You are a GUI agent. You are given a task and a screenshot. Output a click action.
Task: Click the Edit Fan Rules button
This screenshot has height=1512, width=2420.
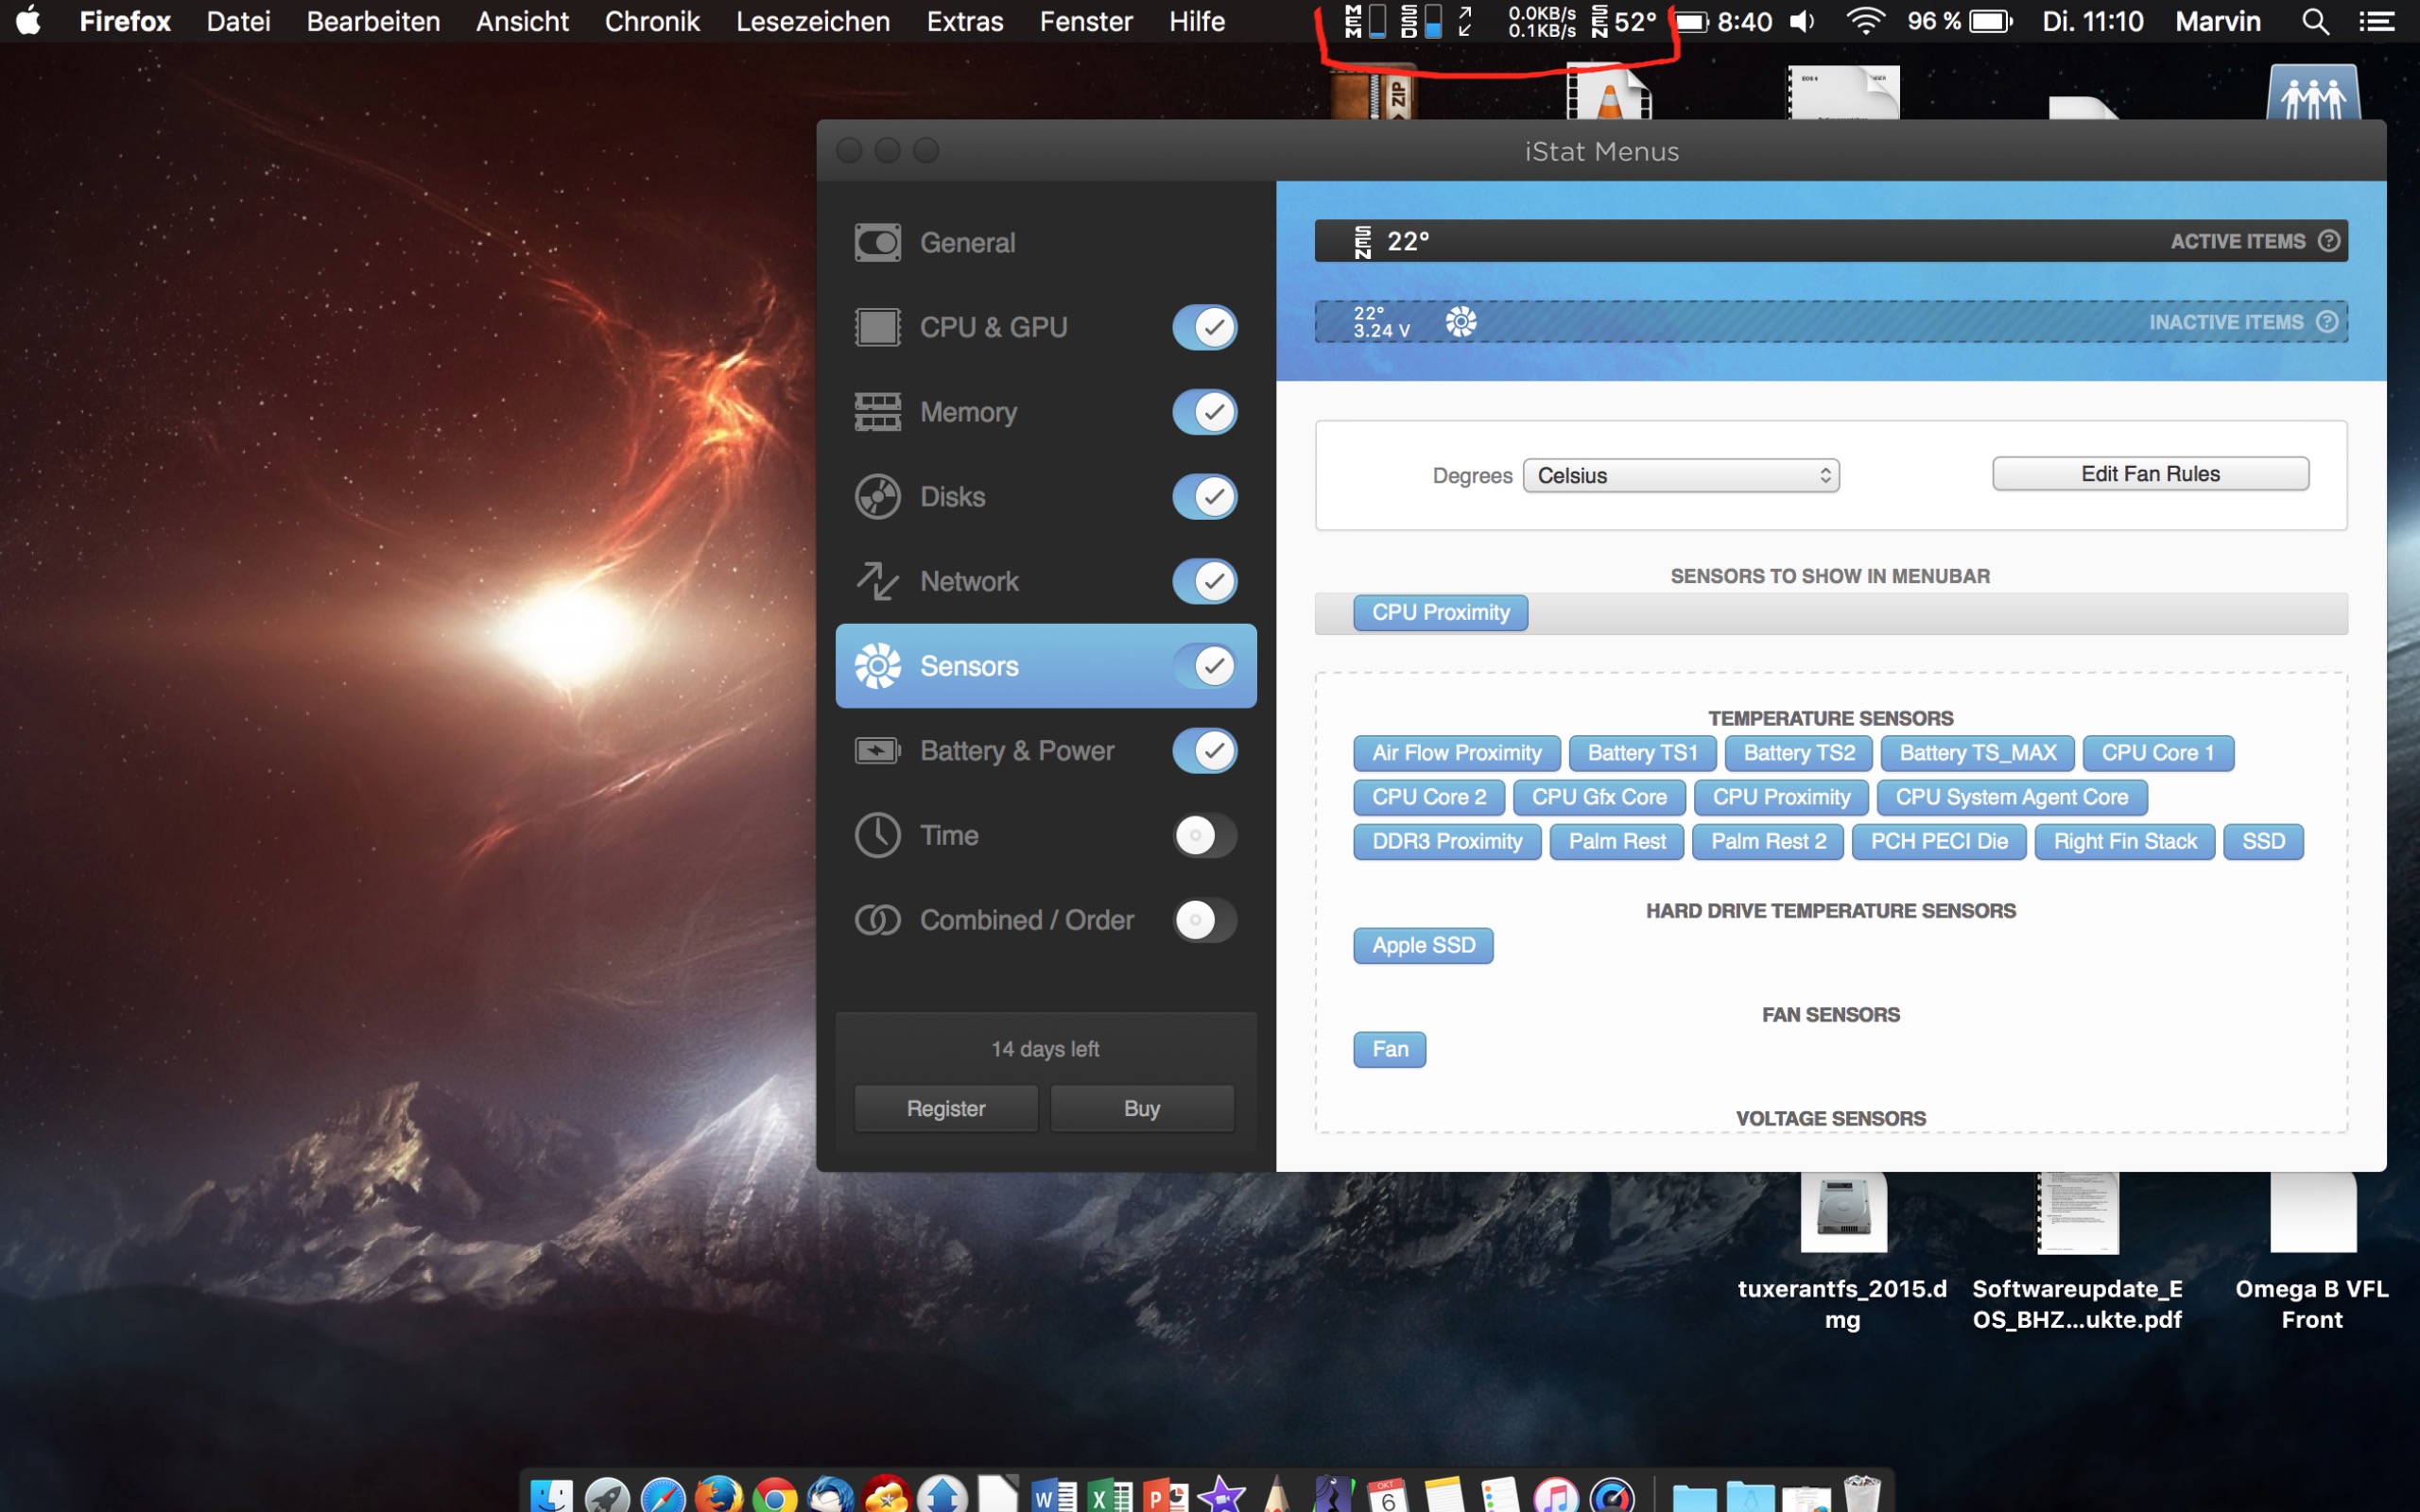[x=2149, y=474]
